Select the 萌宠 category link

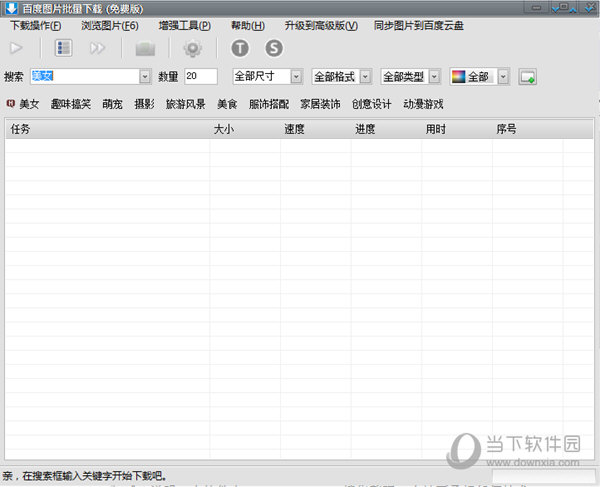(112, 104)
